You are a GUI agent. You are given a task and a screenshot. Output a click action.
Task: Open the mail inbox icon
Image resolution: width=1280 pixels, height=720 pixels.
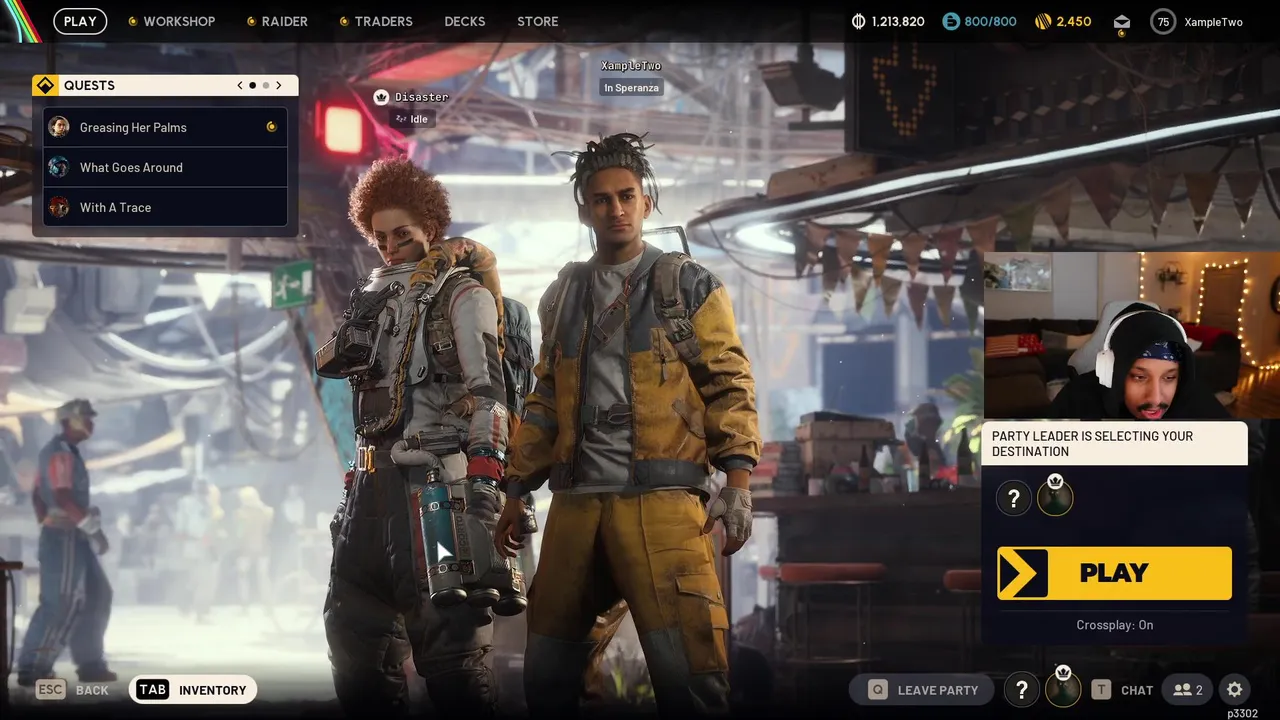click(1121, 22)
